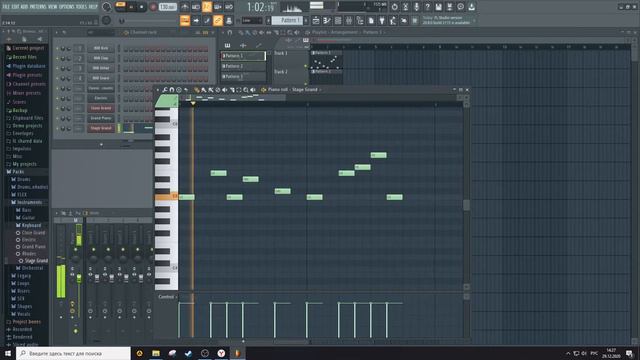This screenshot has width=640, height=360.
Task: Click the Windows taskbar search box
Action: pyautogui.click(x=73, y=353)
